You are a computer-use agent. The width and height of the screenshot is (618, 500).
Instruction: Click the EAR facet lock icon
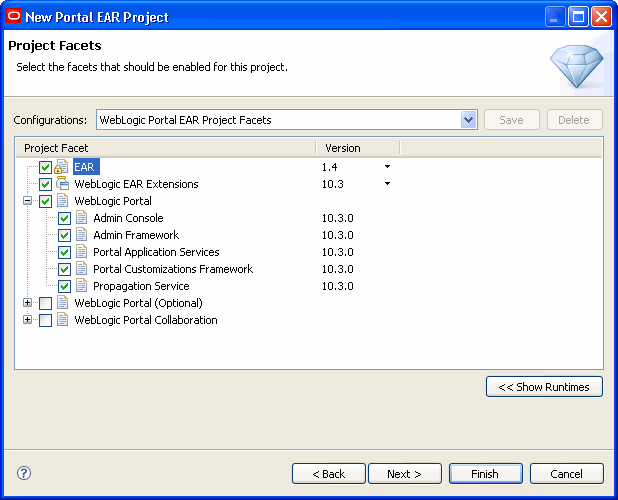coord(61,167)
